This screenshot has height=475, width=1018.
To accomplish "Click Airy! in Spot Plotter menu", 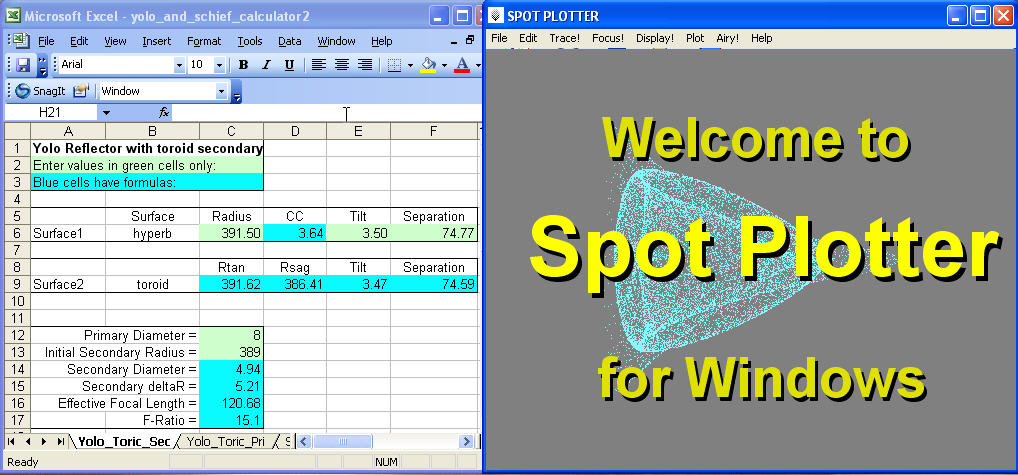I will [728, 38].
